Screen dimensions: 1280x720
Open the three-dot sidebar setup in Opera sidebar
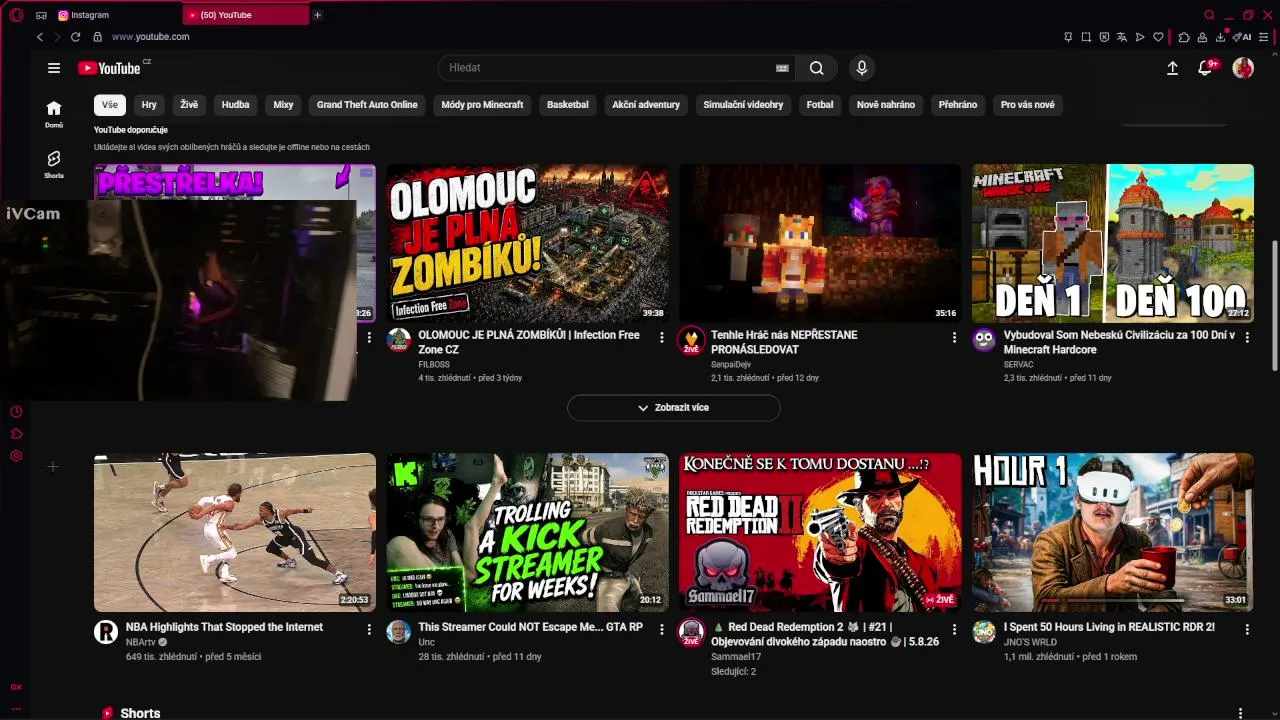[16, 709]
